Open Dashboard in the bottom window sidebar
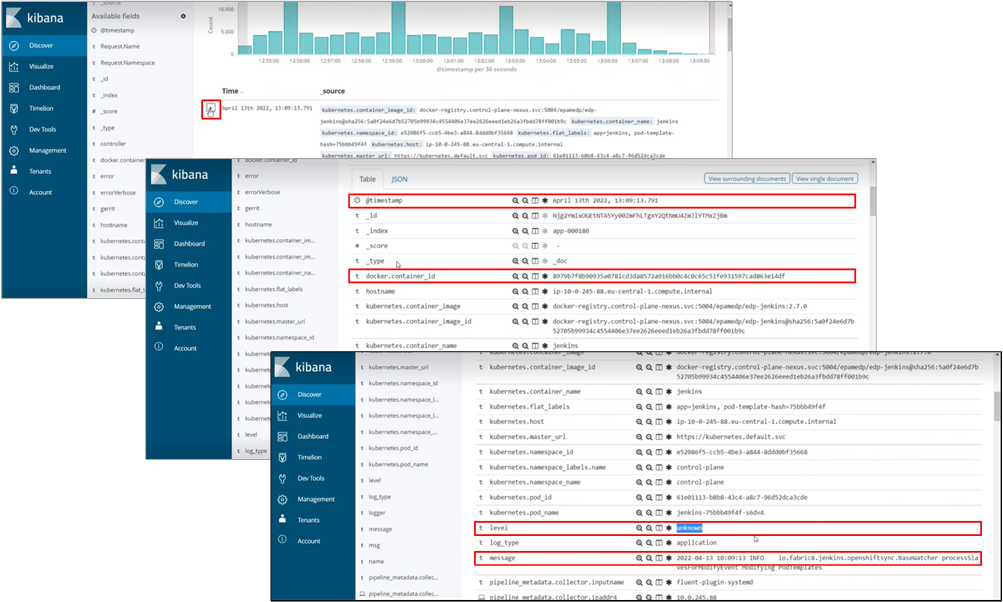This screenshot has width=1003, height=602. point(312,436)
